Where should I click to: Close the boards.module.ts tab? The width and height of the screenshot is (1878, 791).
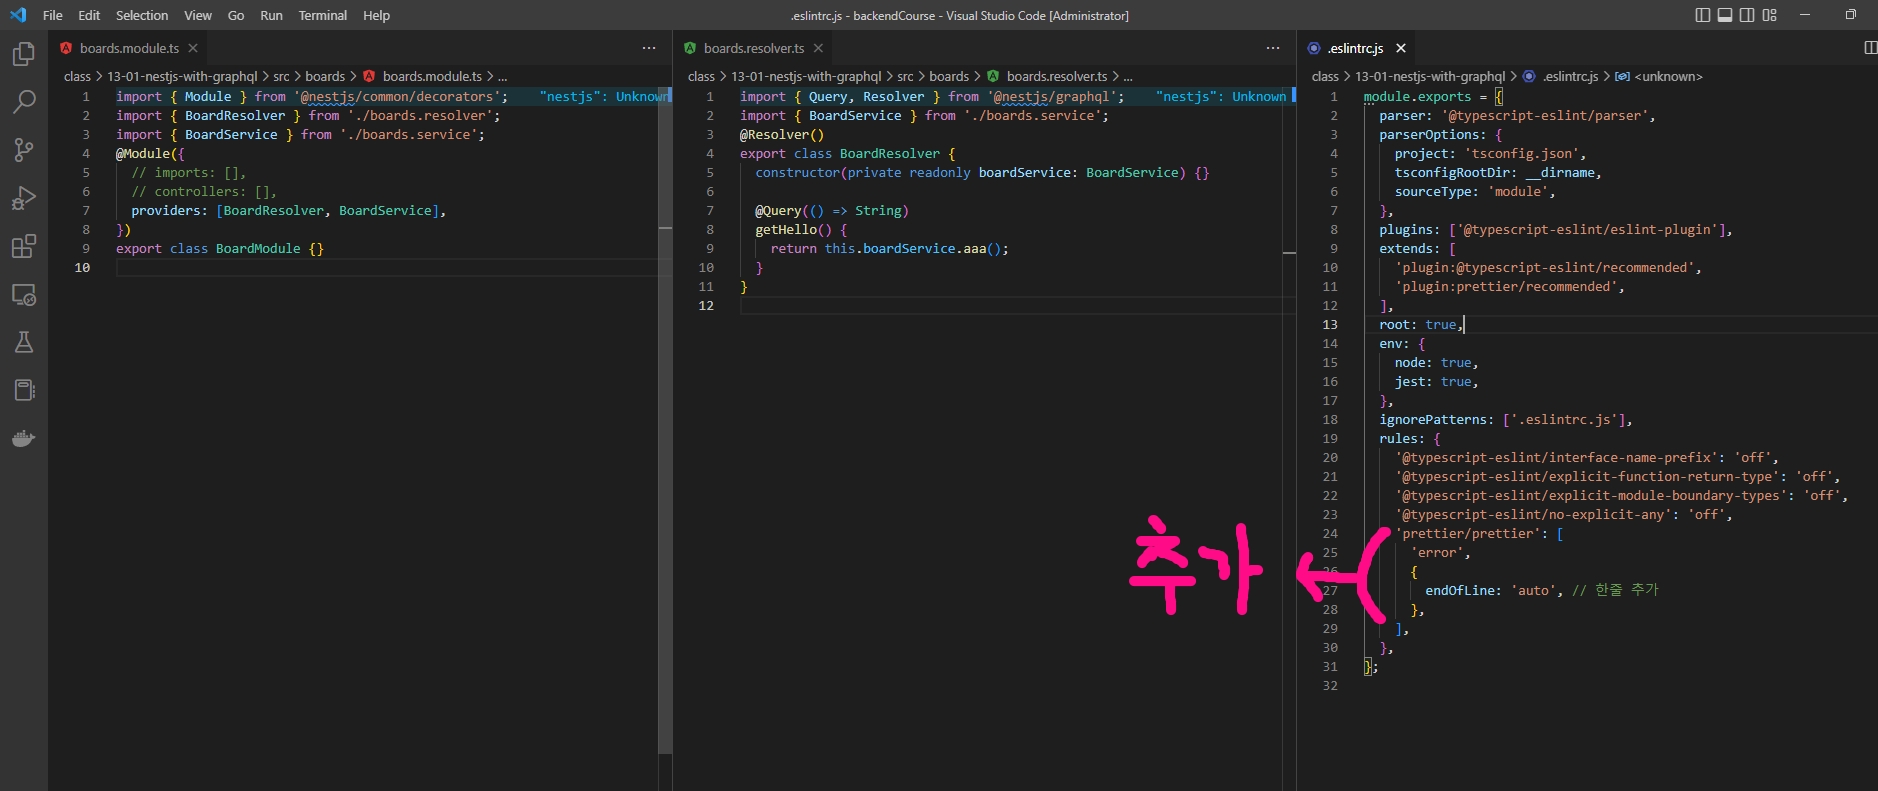(193, 48)
